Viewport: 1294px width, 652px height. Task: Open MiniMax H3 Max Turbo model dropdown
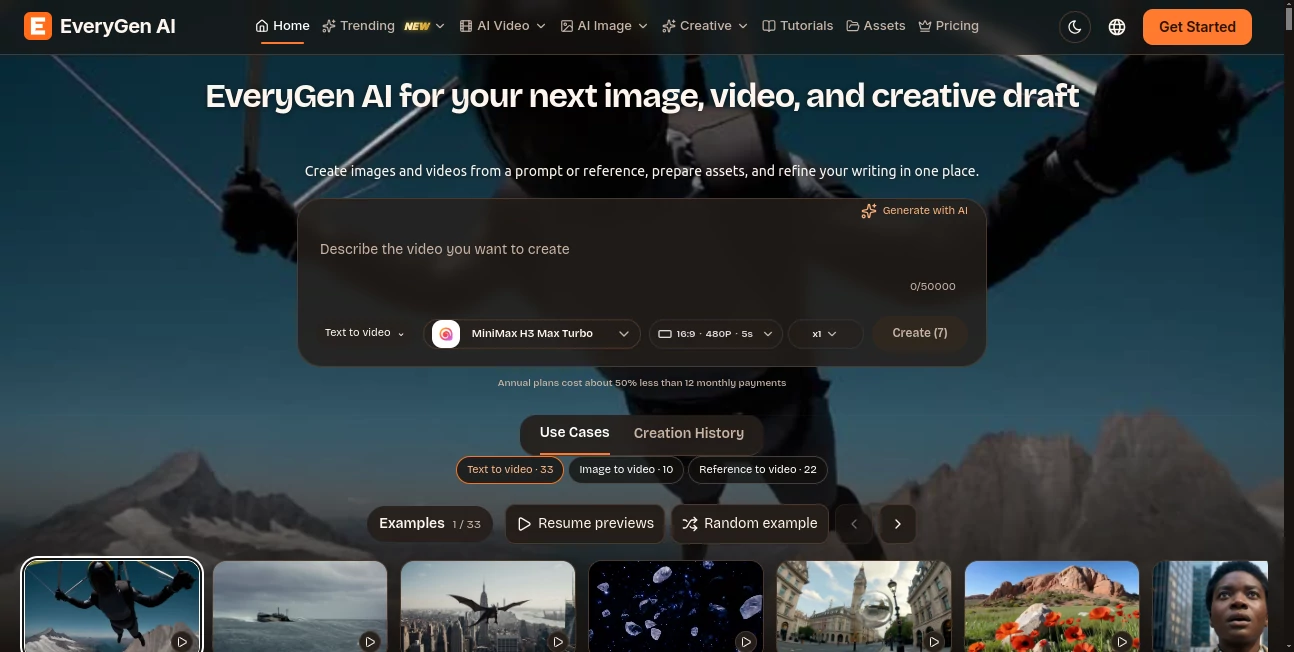click(x=534, y=334)
